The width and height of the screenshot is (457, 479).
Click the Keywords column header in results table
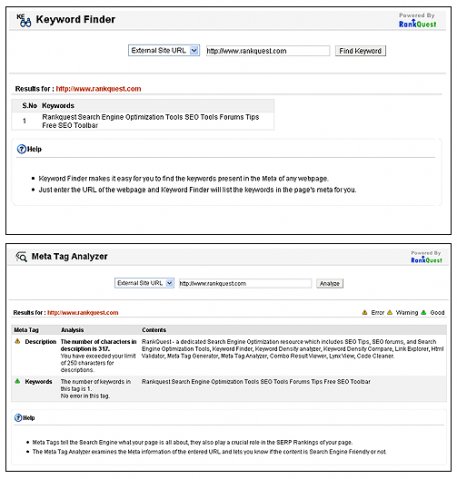click(58, 106)
